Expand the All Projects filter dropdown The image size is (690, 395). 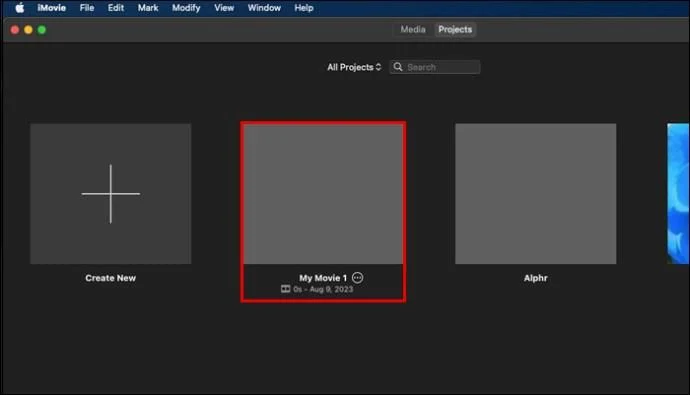[x=354, y=67]
